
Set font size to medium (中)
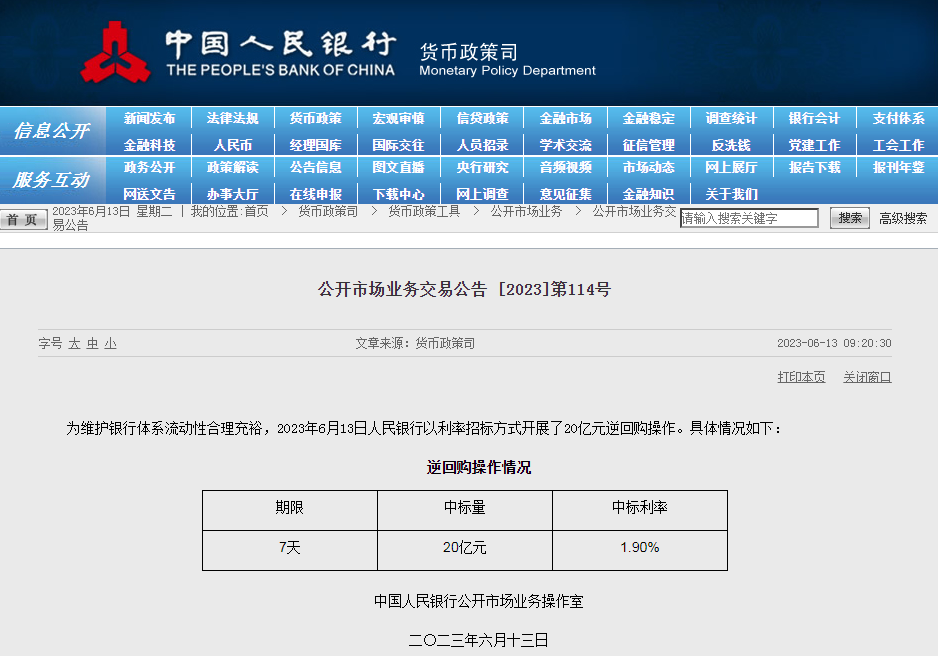(x=92, y=343)
